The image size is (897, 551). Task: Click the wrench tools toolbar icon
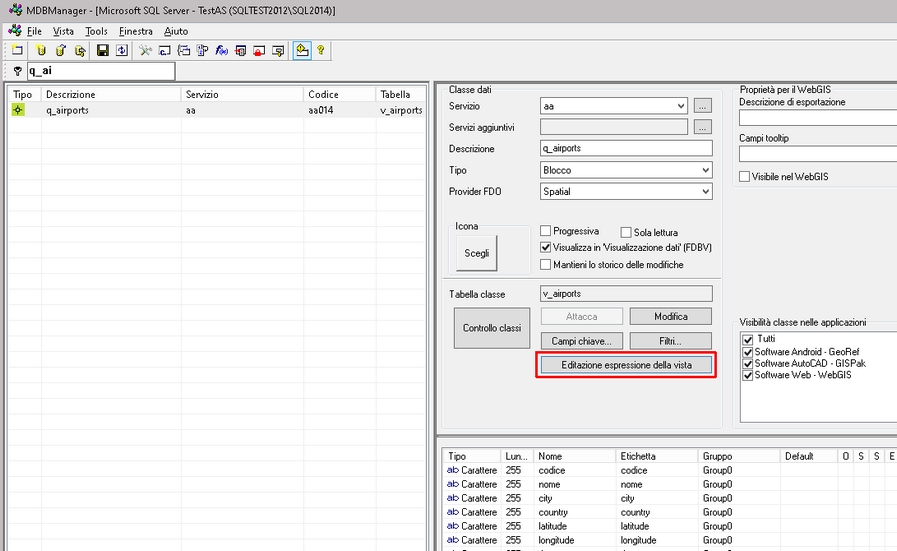(145, 50)
